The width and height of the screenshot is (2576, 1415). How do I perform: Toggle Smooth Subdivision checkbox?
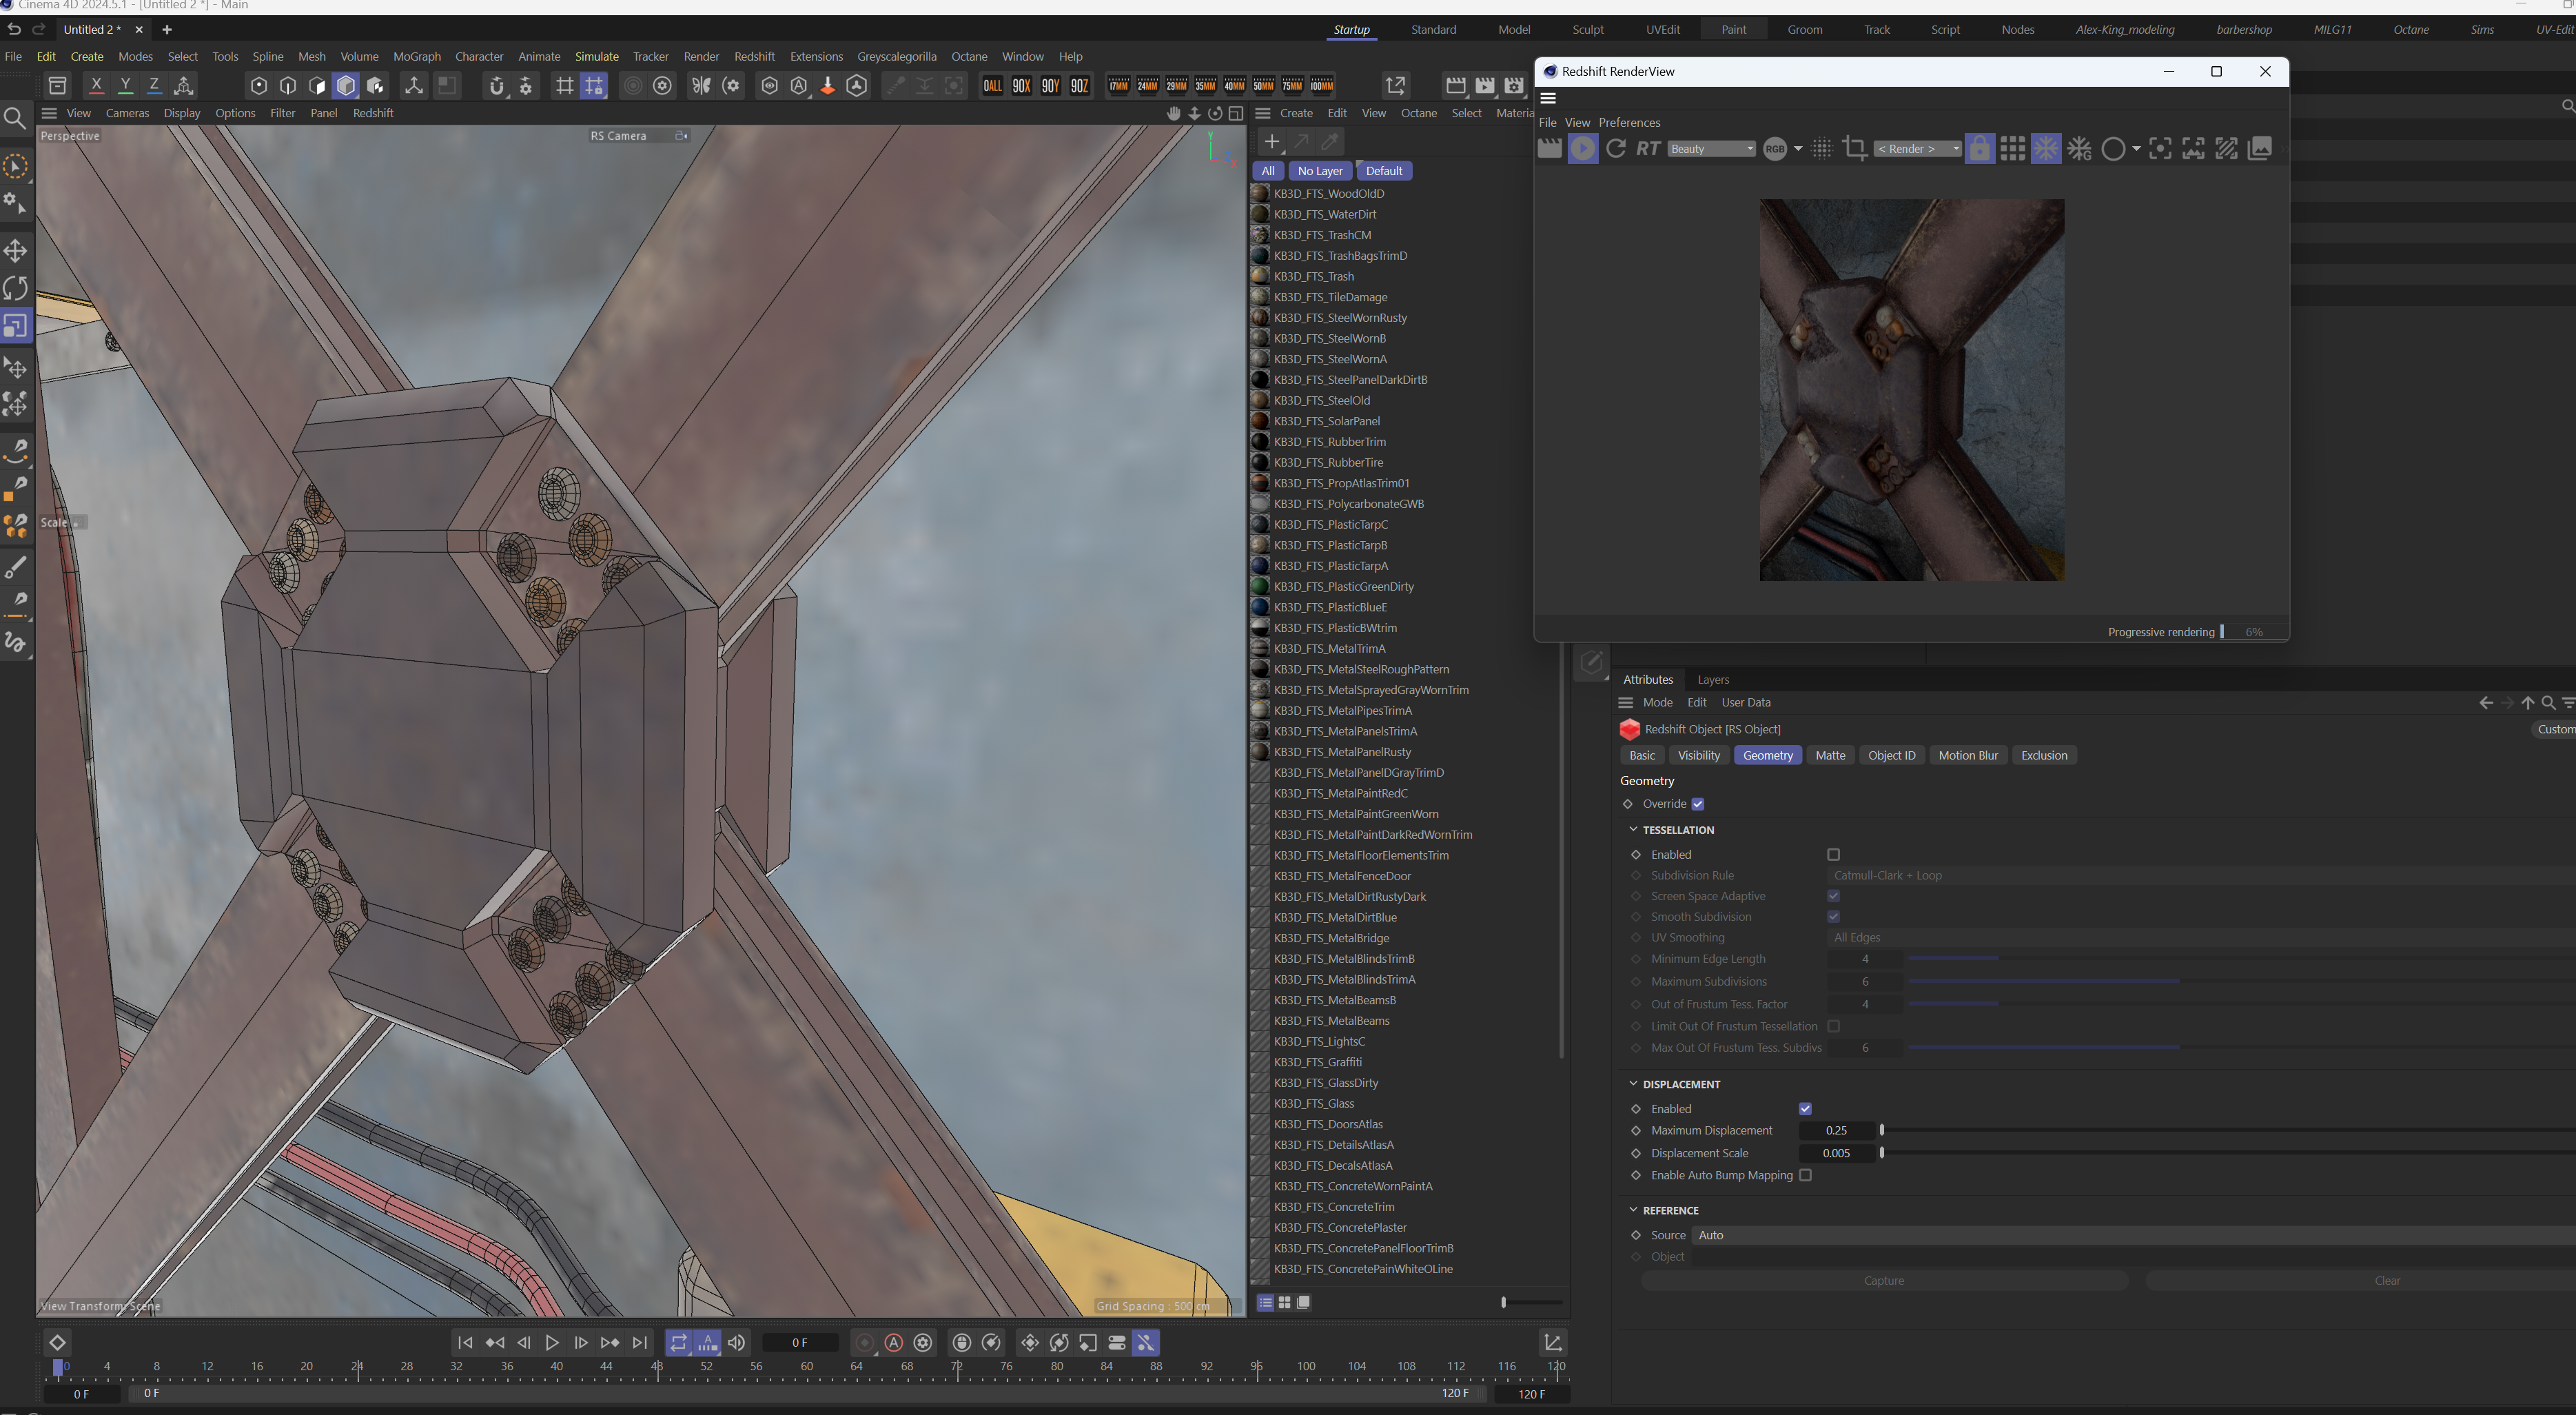[x=1833, y=917]
